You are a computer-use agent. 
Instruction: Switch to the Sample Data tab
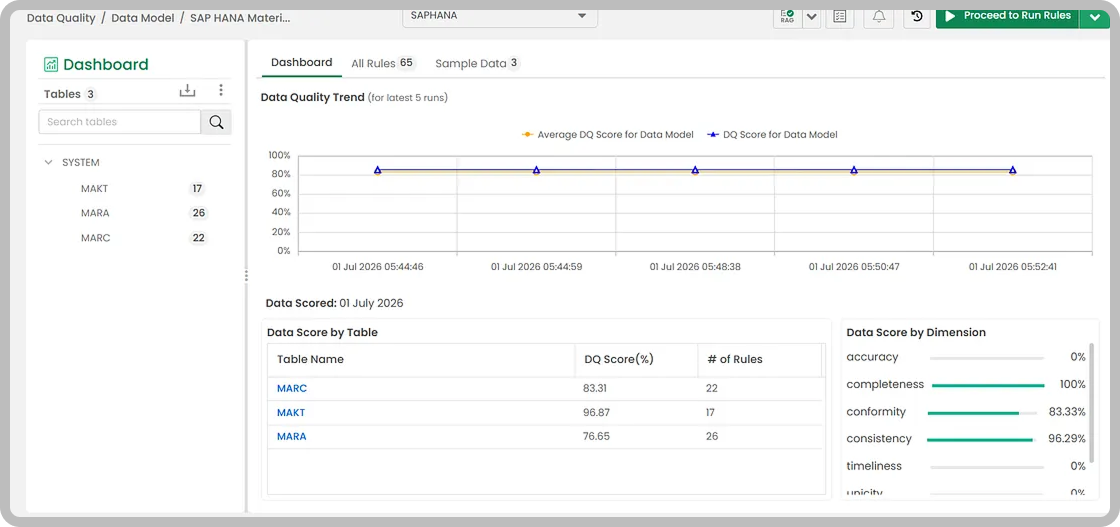(x=477, y=64)
